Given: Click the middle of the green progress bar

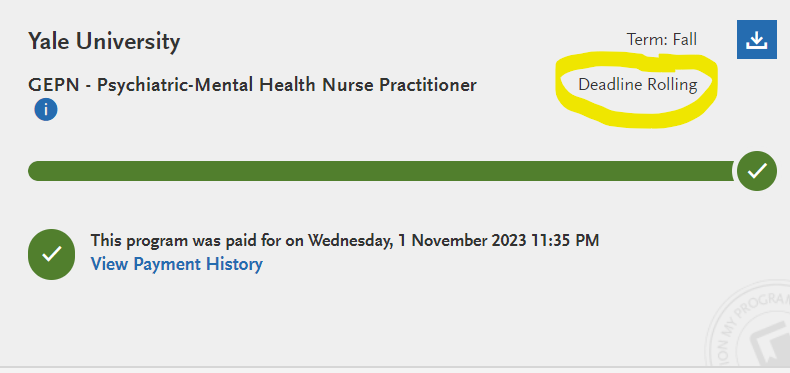Looking at the screenshot, I should tap(381, 171).
